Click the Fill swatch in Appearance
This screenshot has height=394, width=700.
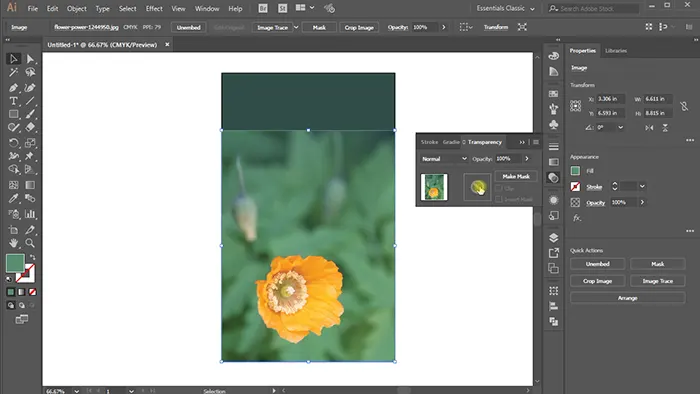(x=575, y=171)
